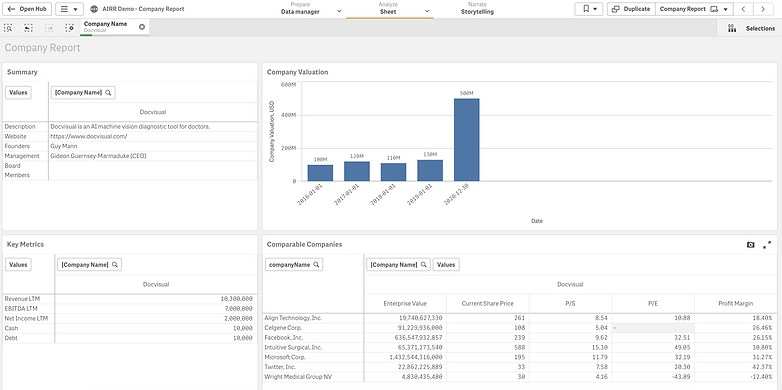Step back in selections

click(28, 28)
